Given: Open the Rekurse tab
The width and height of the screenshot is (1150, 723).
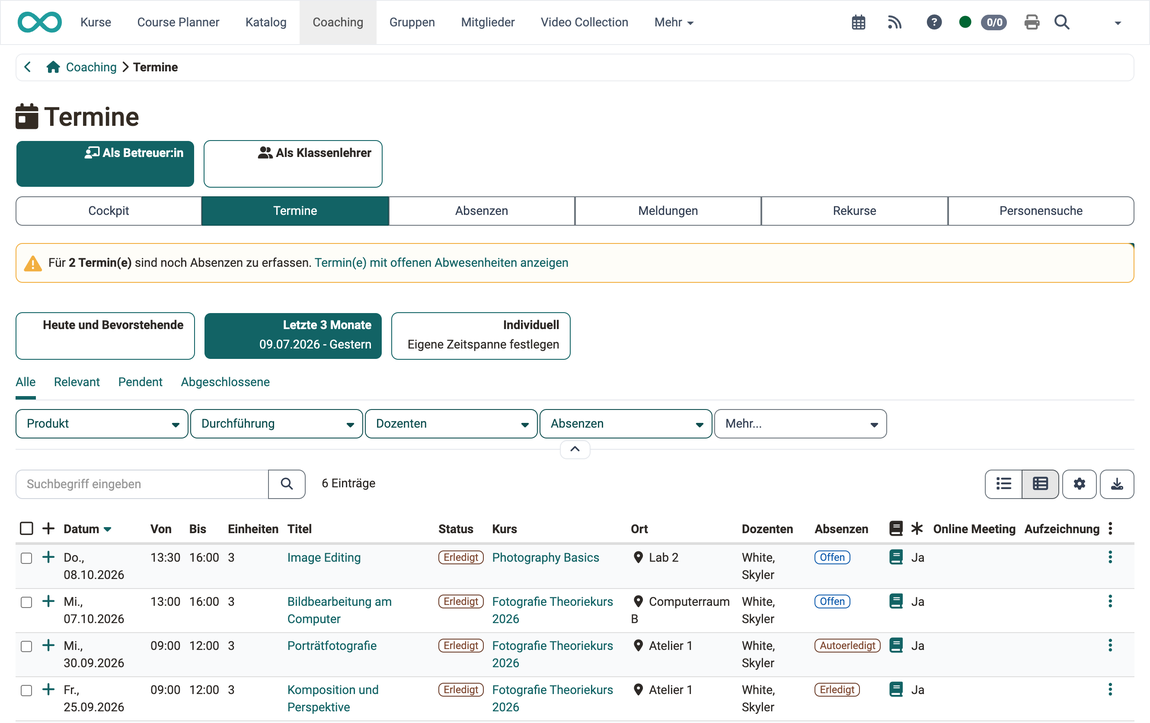Looking at the screenshot, I should pos(854,211).
